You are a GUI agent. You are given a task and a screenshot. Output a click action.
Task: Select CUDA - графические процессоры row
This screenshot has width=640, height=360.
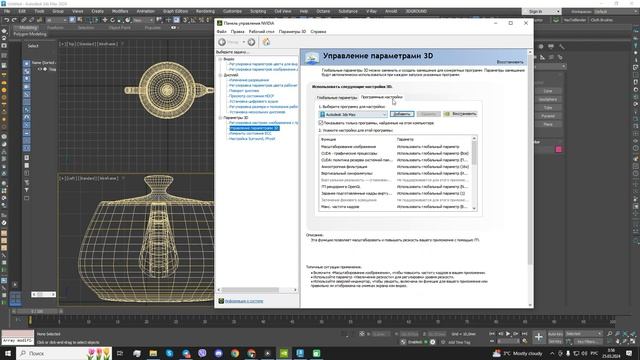395,153
